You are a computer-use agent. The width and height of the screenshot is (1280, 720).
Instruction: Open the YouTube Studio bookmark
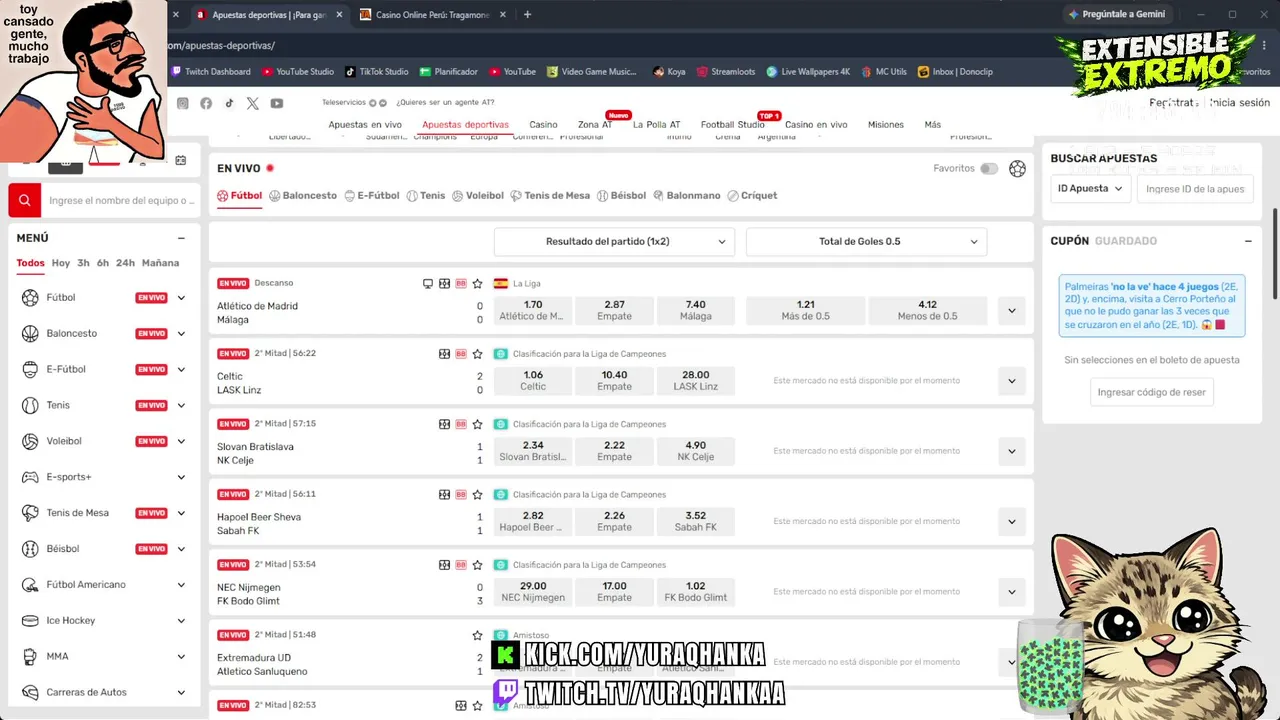298,72
